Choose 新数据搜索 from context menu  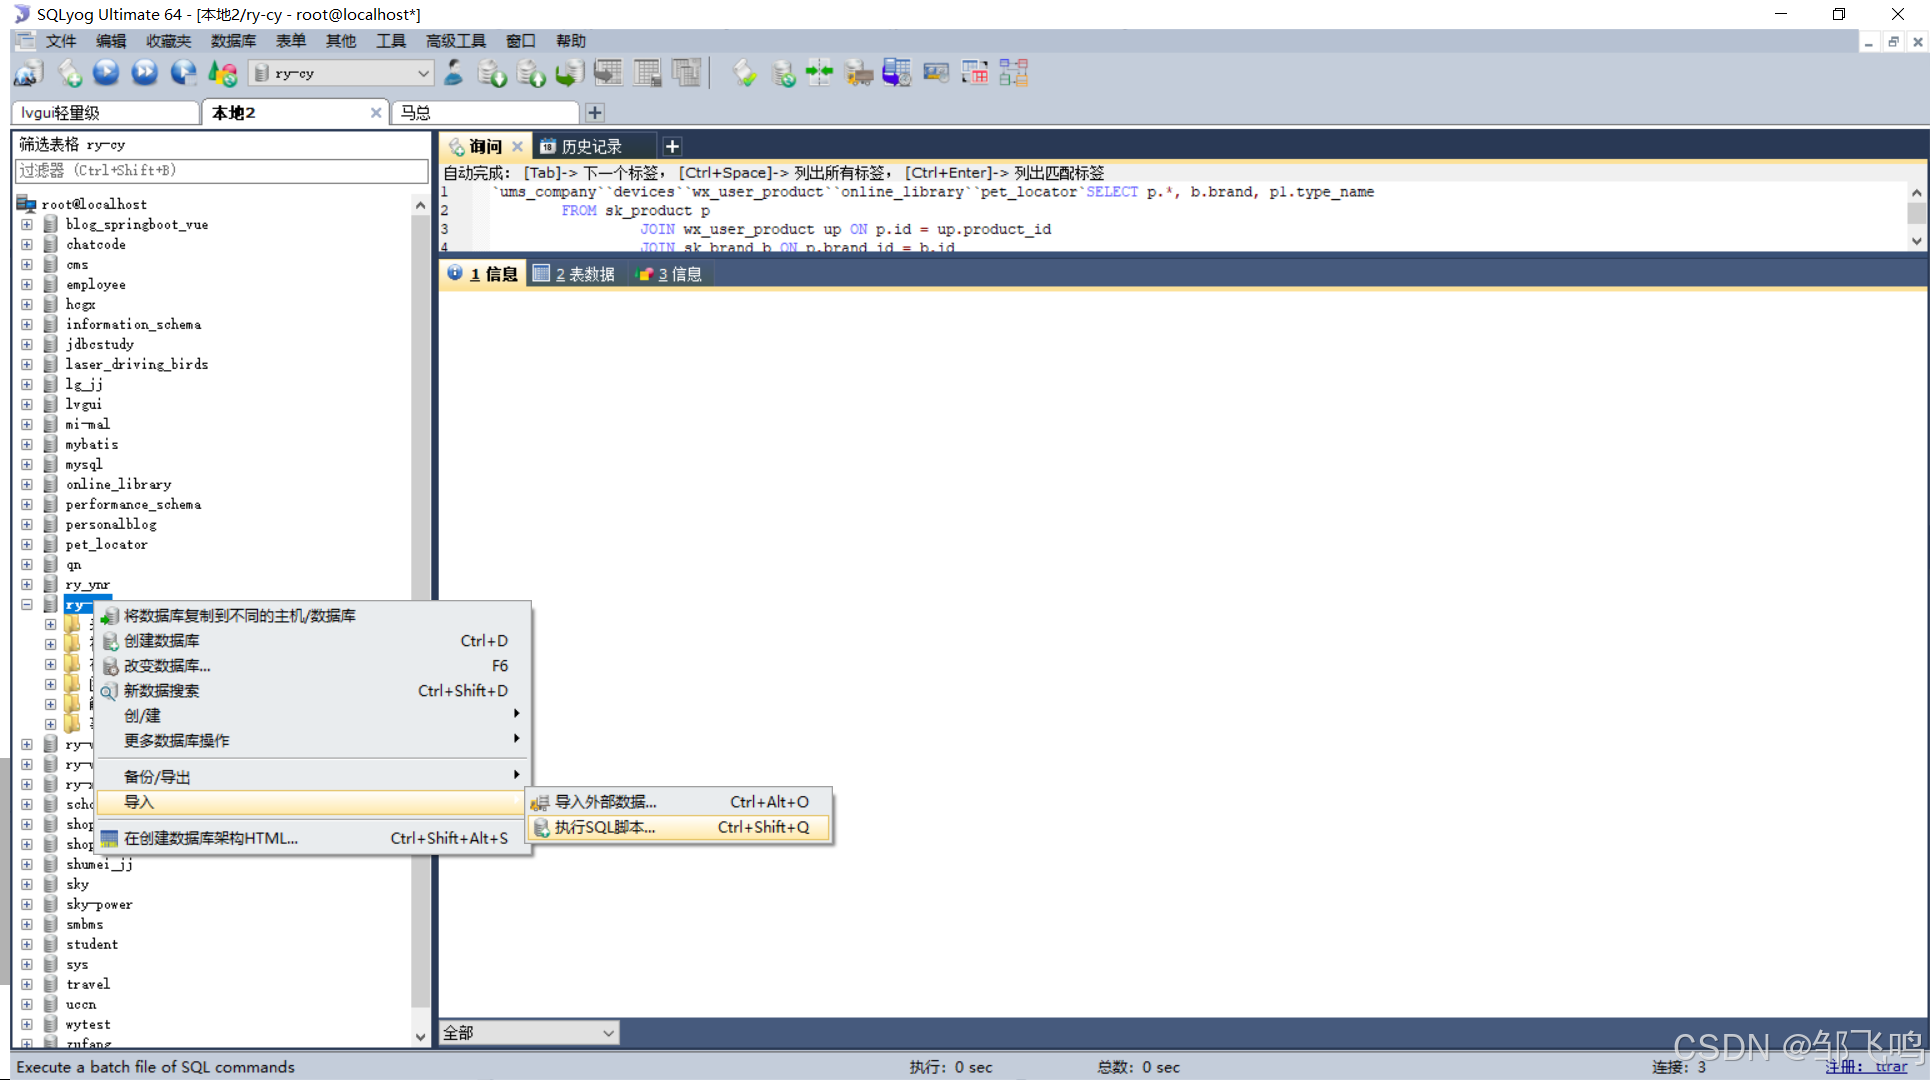pos(311,691)
